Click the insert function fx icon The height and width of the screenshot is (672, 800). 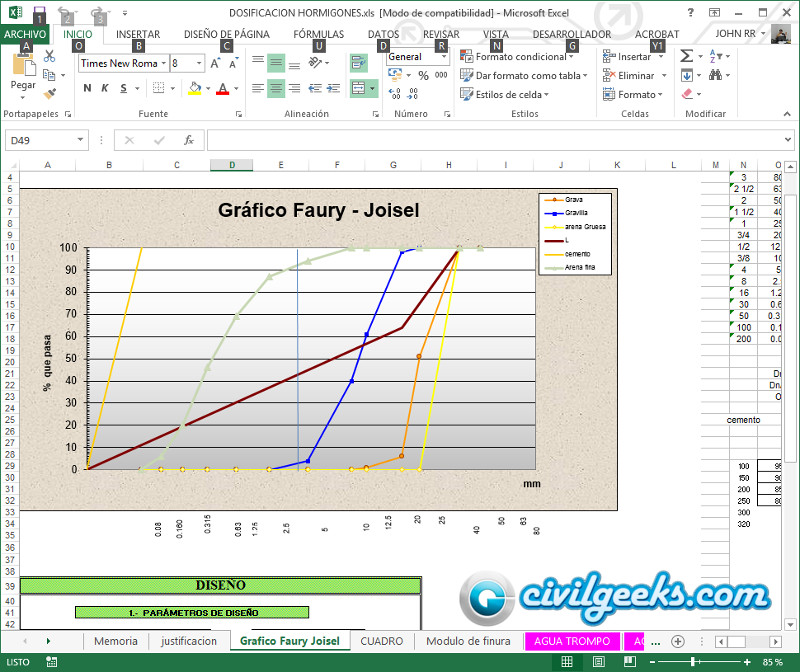point(189,140)
